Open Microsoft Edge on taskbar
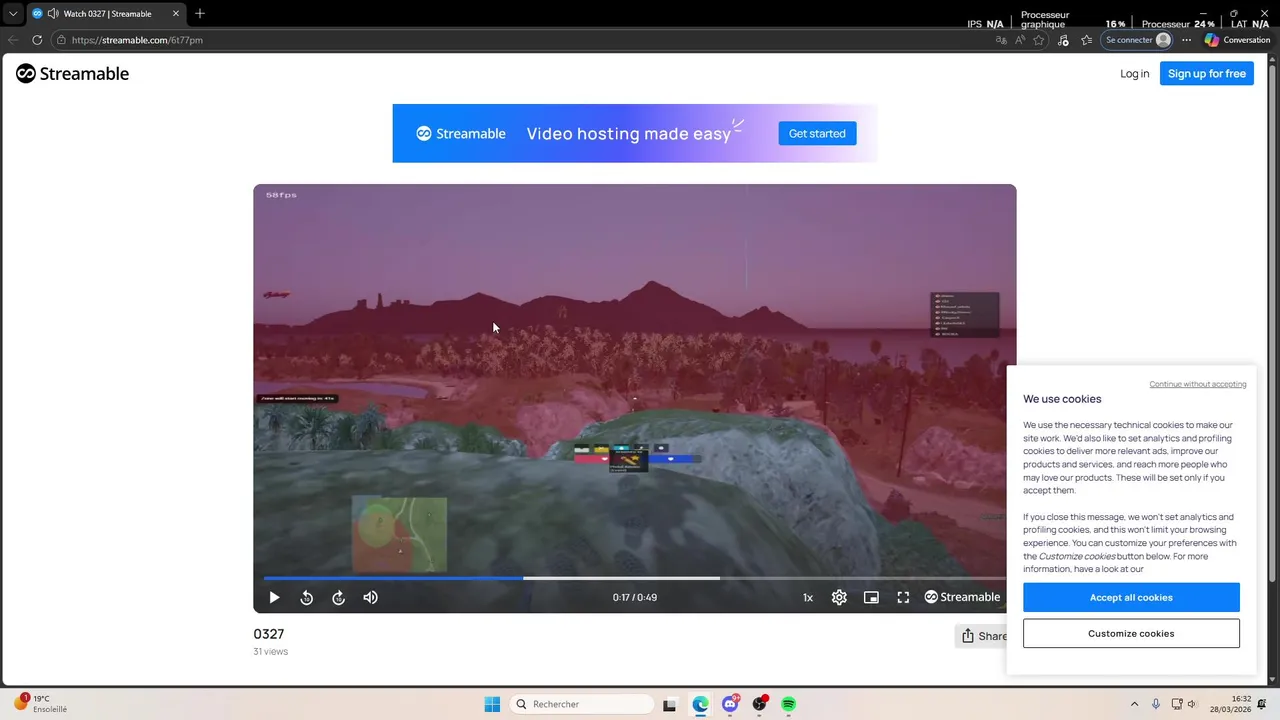The image size is (1280, 720). (x=700, y=704)
